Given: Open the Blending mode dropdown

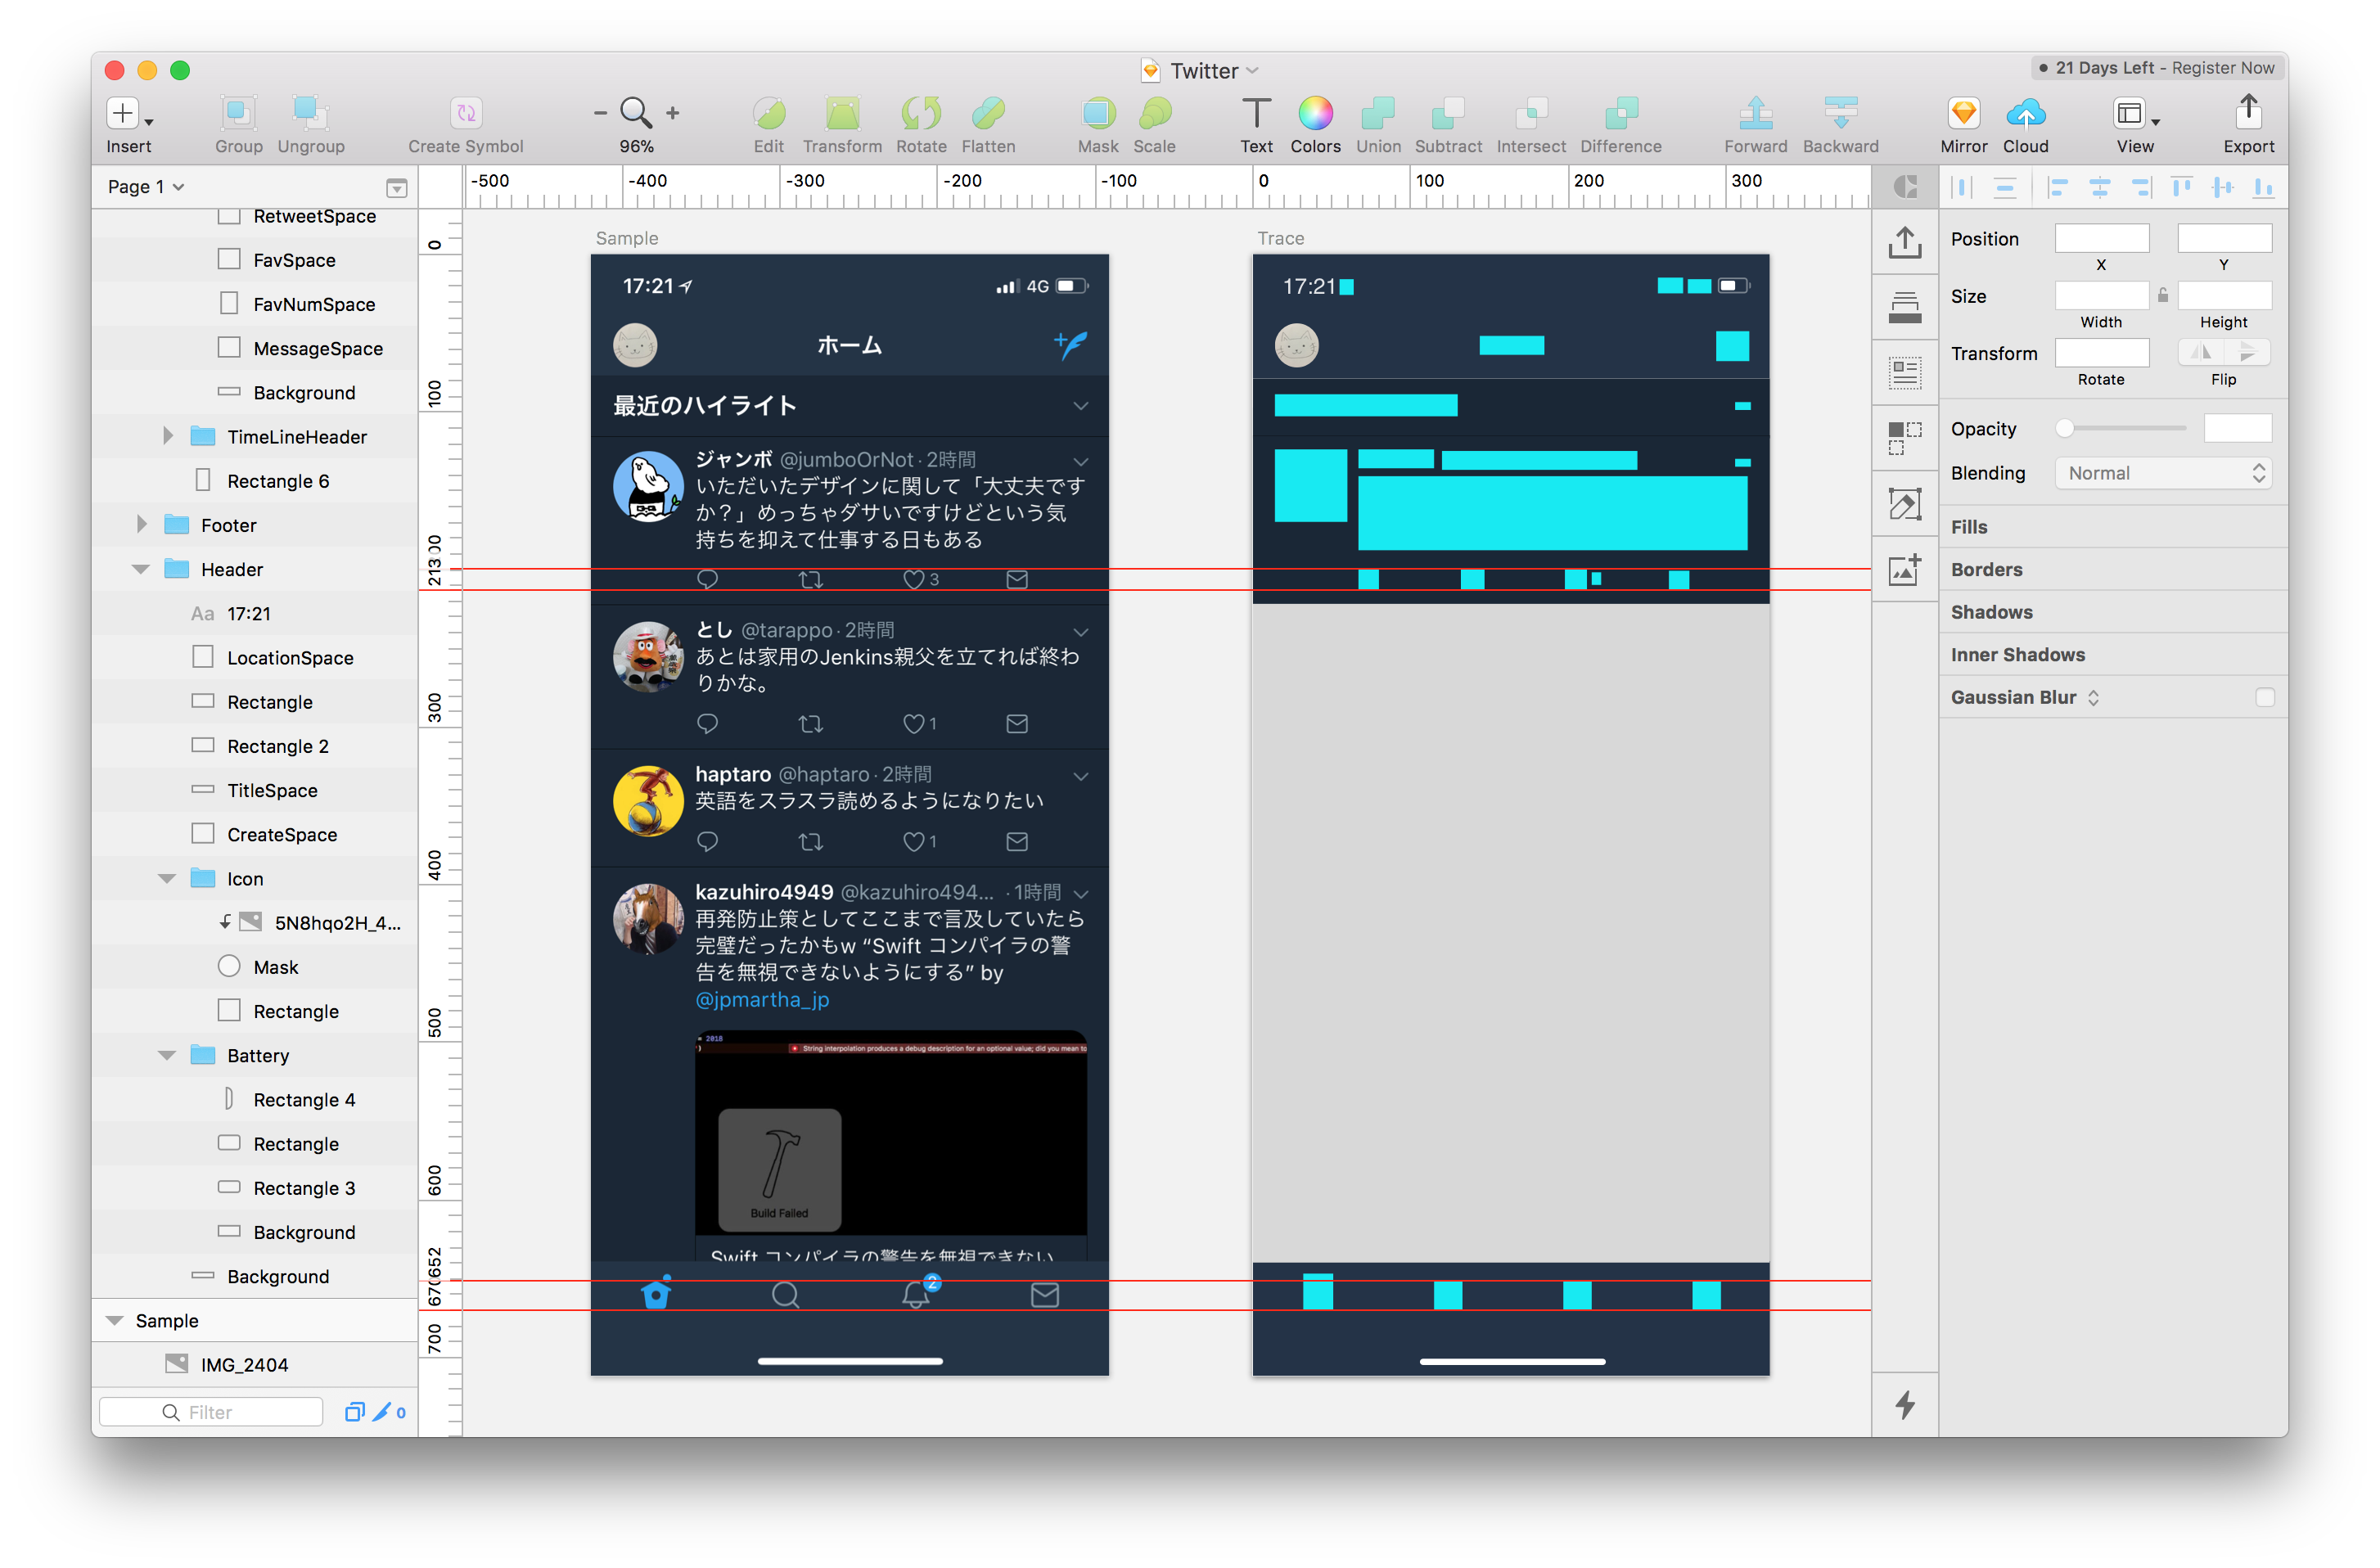Looking at the screenshot, I should pos(2162,473).
